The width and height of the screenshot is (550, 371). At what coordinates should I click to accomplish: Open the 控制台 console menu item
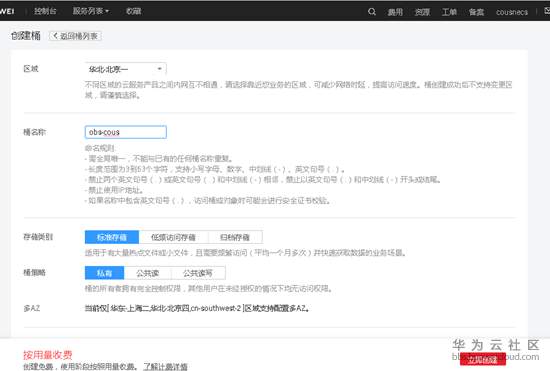(45, 11)
